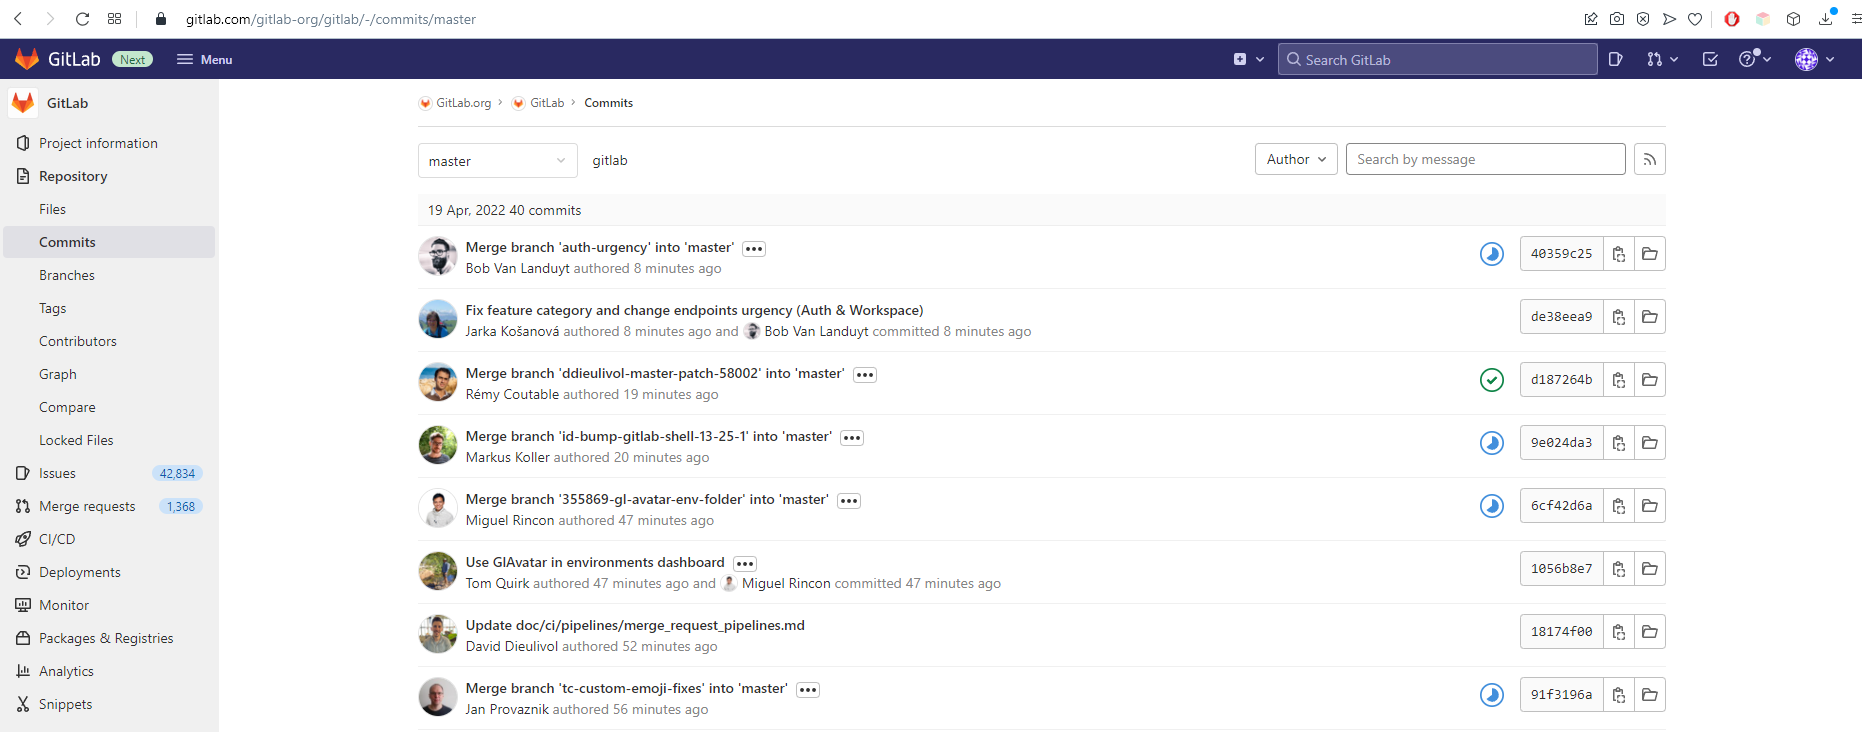Open commit hash 6cf42d6a link
The height and width of the screenshot is (732, 1862).
(x=1561, y=506)
